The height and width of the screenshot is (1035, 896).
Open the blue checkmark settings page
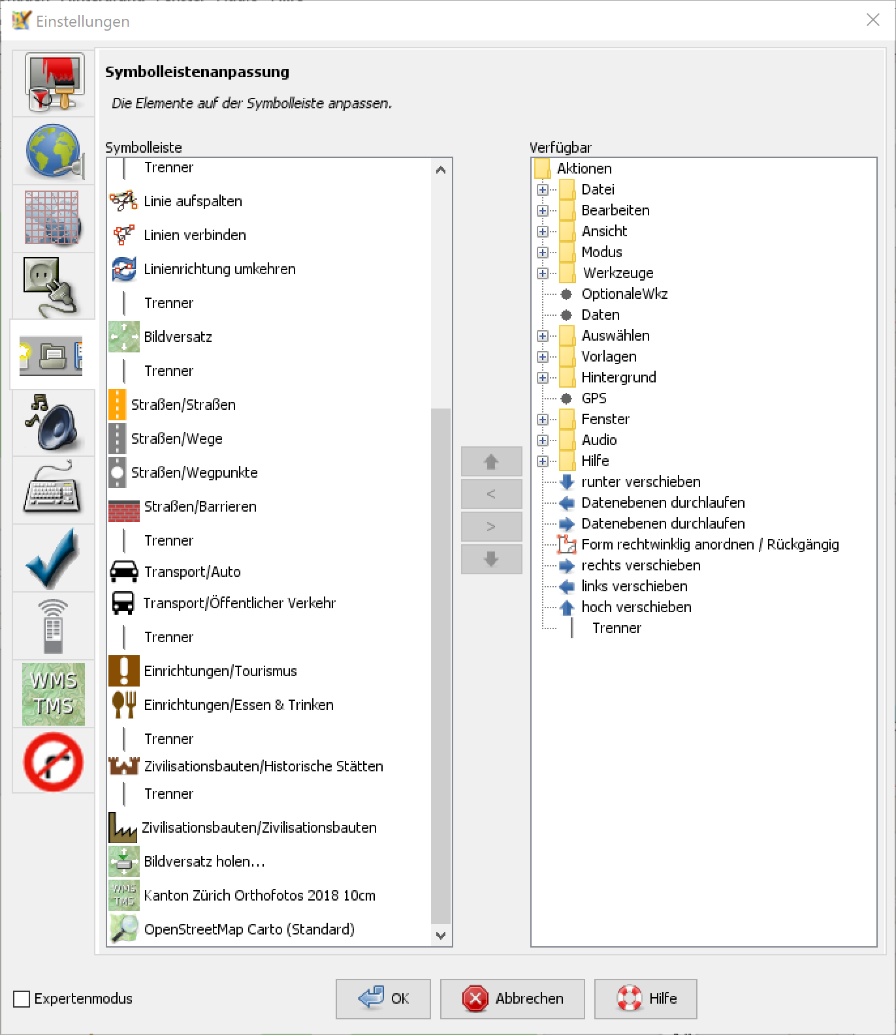click(52, 557)
